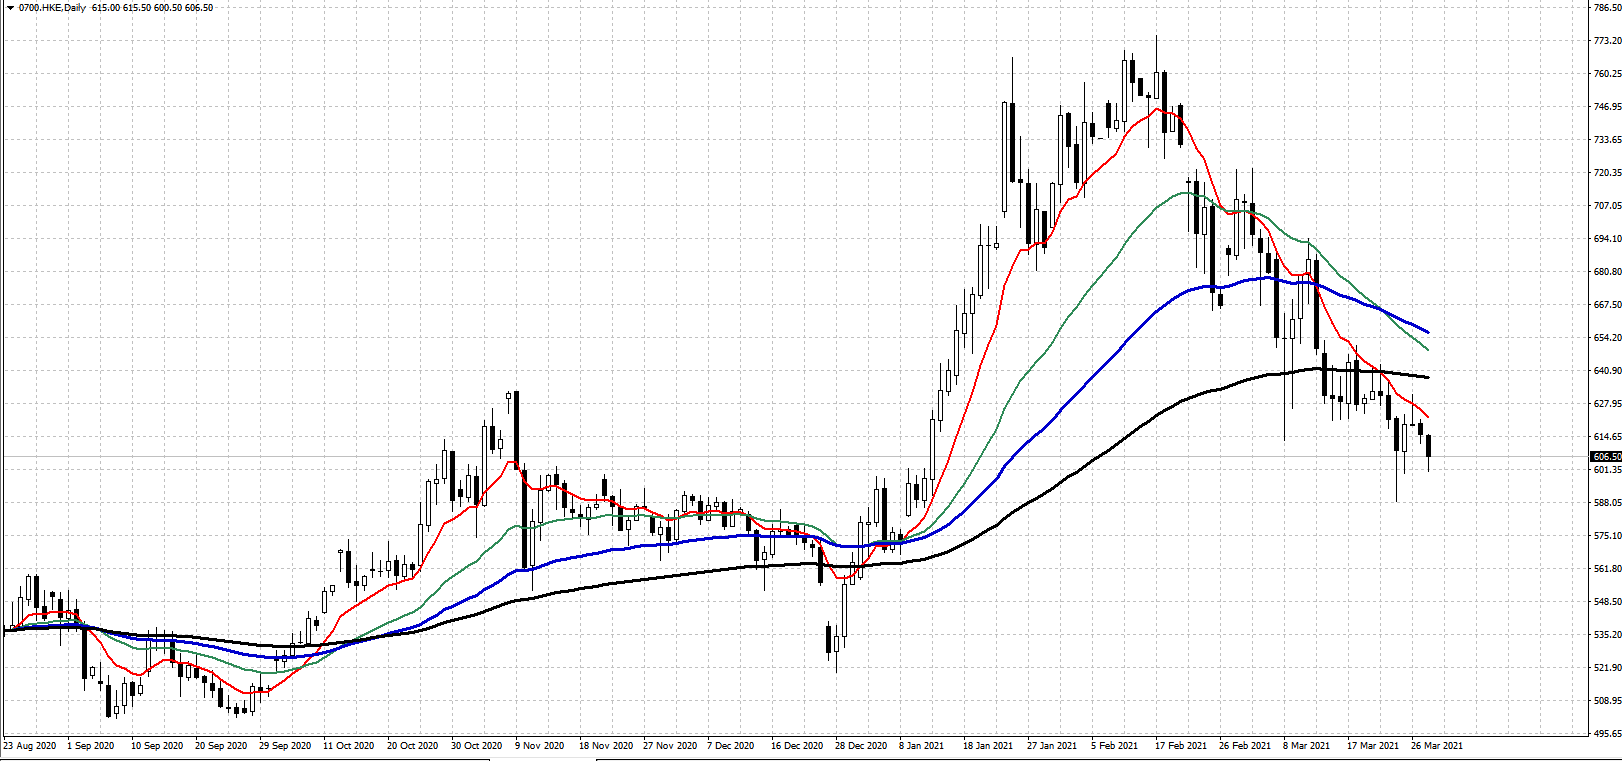Select the 5 Feb 2021 date label
The height and width of the screenshot is (761, 1622).
pos(1114,746)
